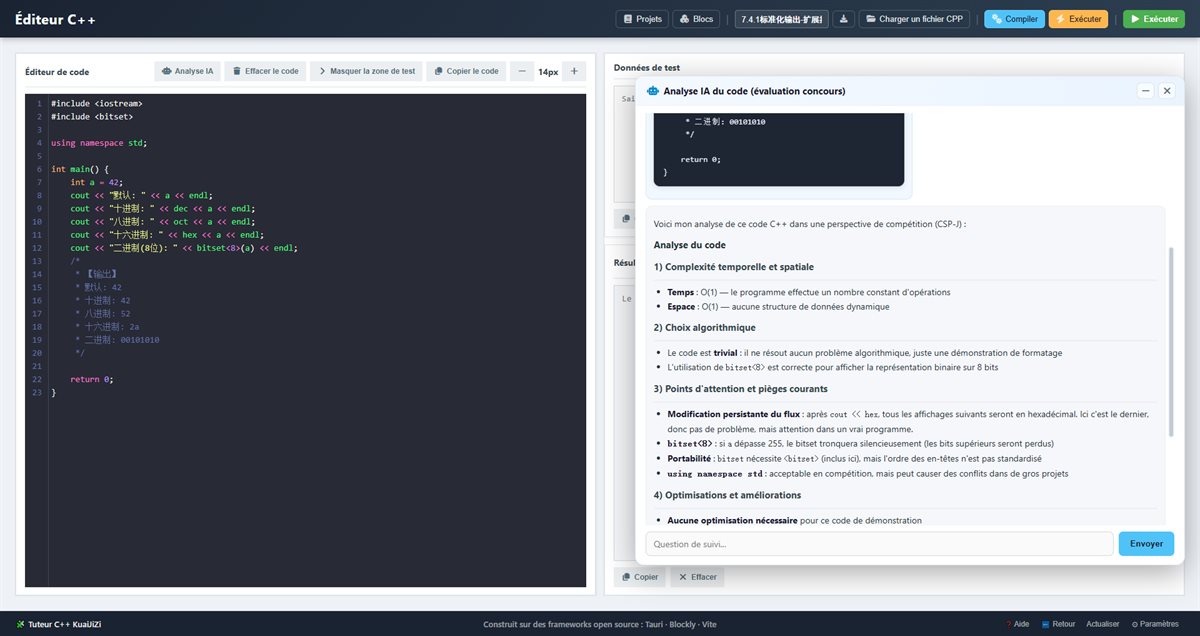
Task: Click the Portabilité bullet text
Action: pyautogui.click(x=855, y=458)
